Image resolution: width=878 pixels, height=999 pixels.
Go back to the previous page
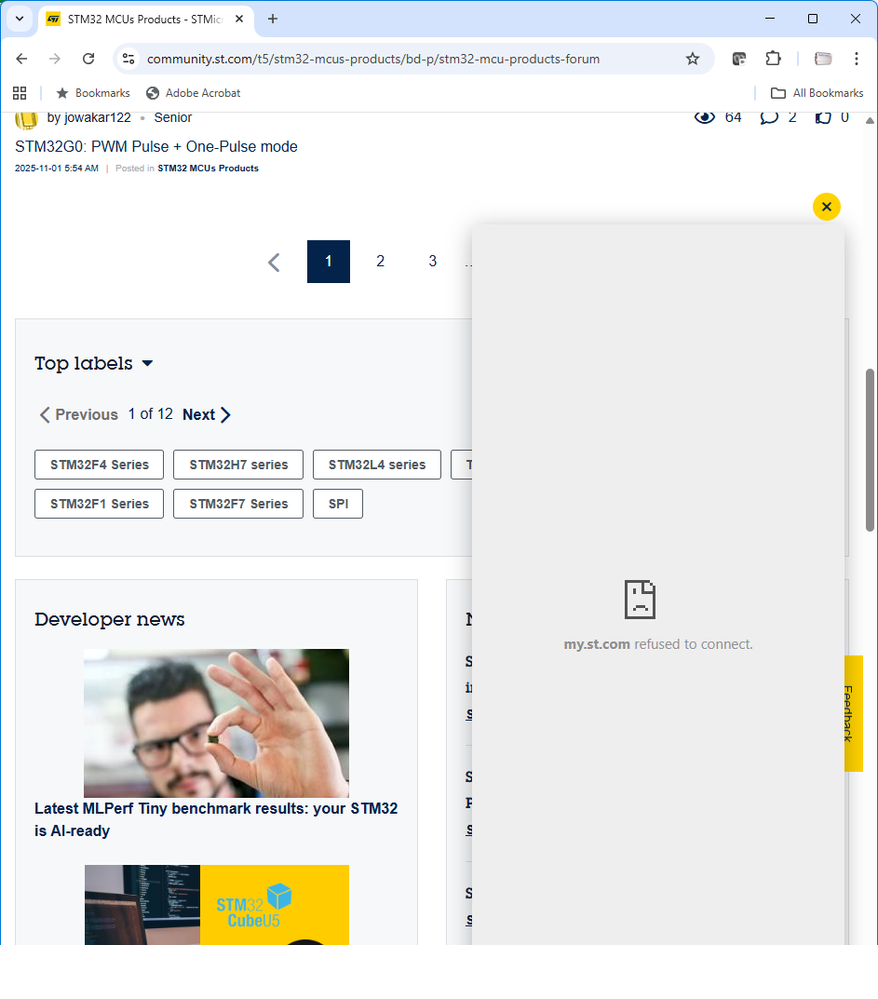coord(22,59)
